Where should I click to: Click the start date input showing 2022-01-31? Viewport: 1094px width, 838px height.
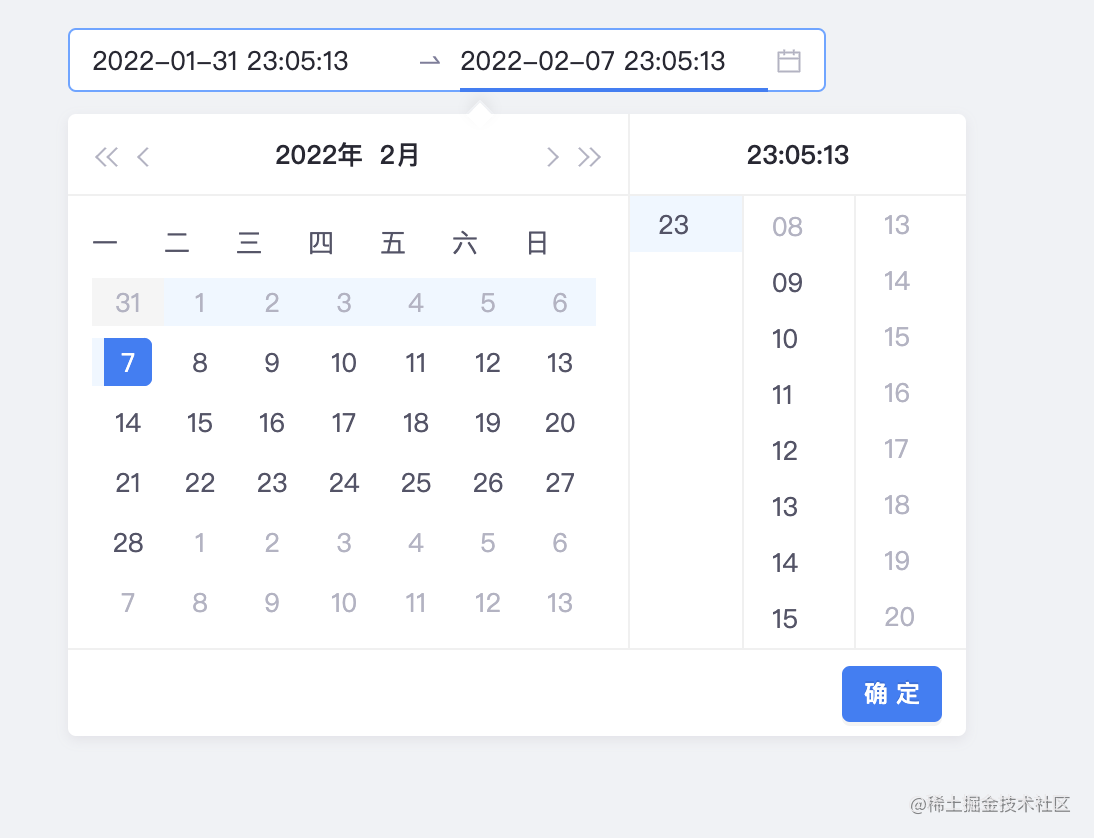pyautogui.click(x=221, y=61)
